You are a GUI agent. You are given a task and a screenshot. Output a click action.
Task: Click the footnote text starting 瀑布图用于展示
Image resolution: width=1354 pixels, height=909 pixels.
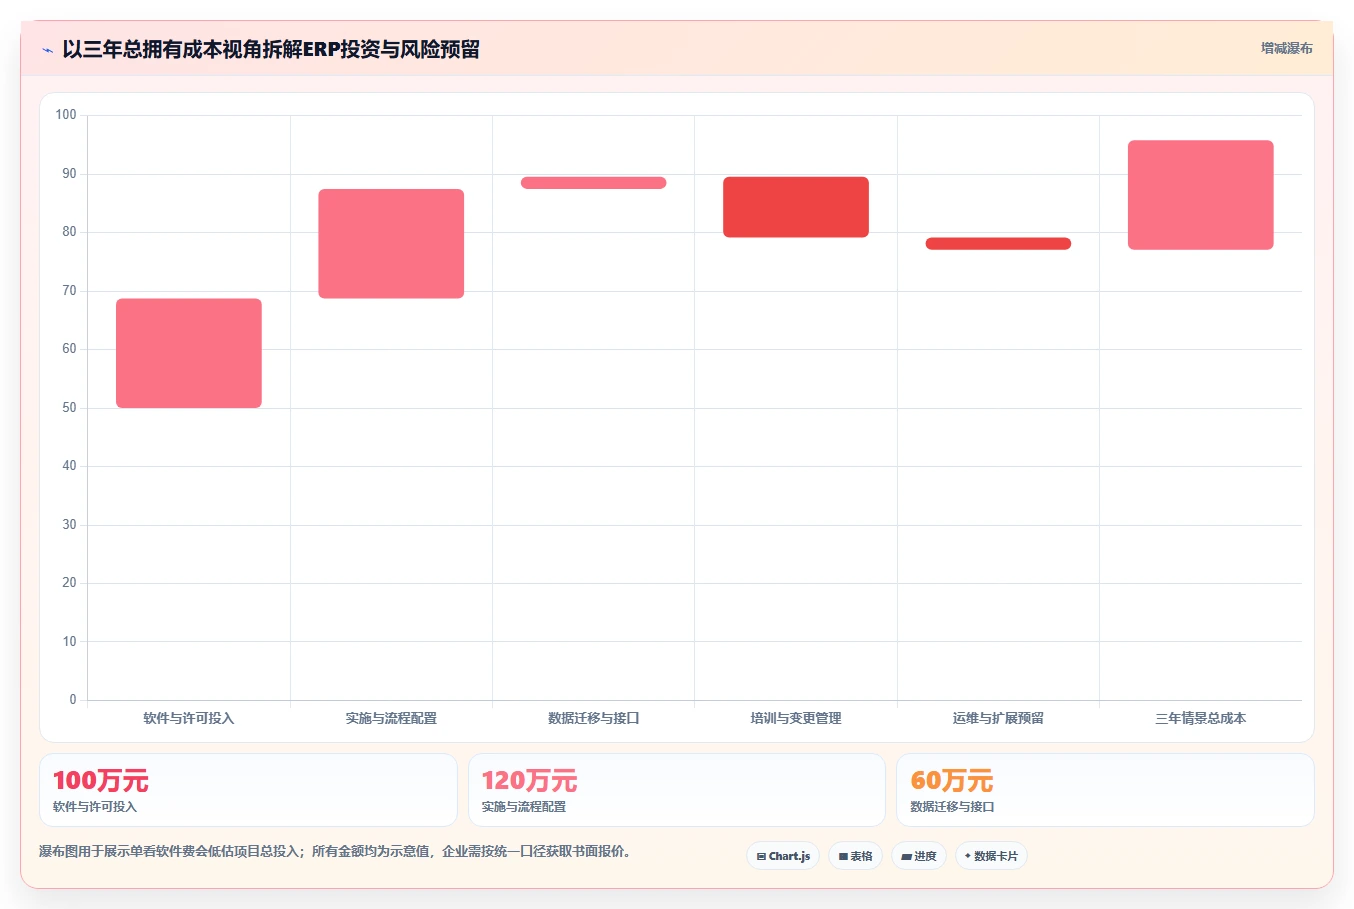(x=335, y=852)
